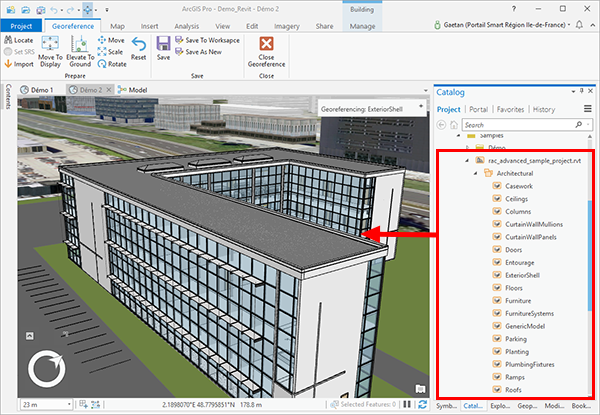Customize Quick Access Toolbar dropdown
The width and height of the screenshot is (600, 415).
[107, 10]
